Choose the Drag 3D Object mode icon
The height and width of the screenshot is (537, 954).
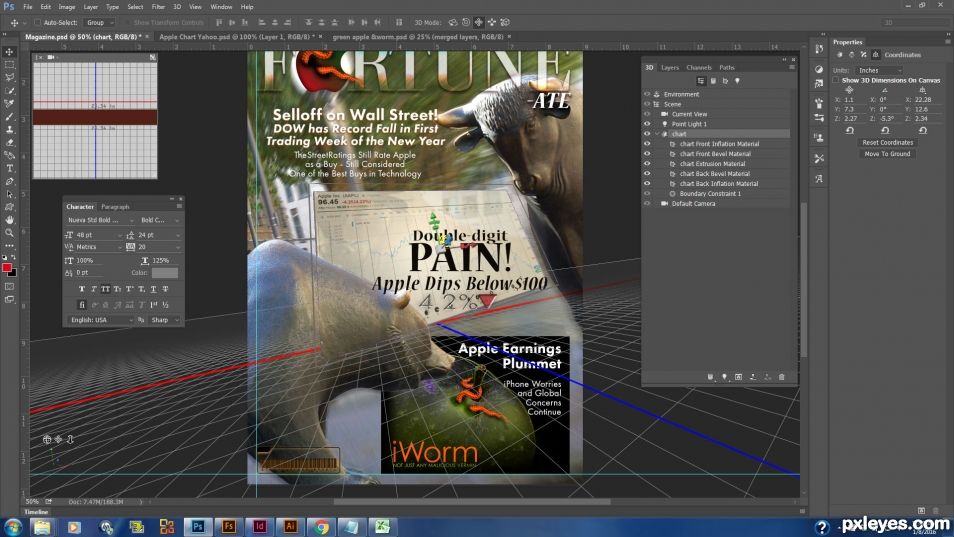(x=479, y=23)
